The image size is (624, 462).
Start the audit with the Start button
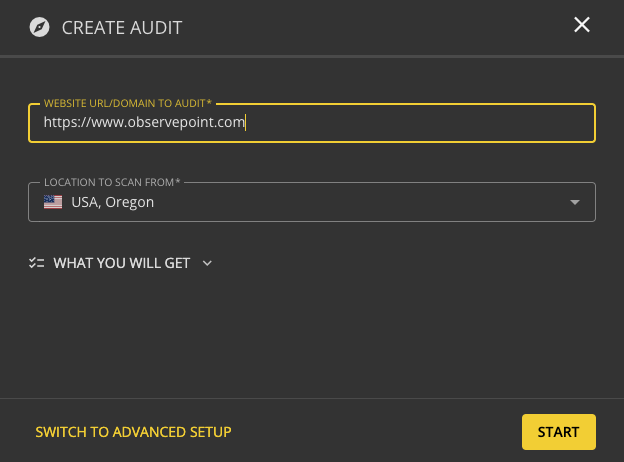tap(559, 432)
